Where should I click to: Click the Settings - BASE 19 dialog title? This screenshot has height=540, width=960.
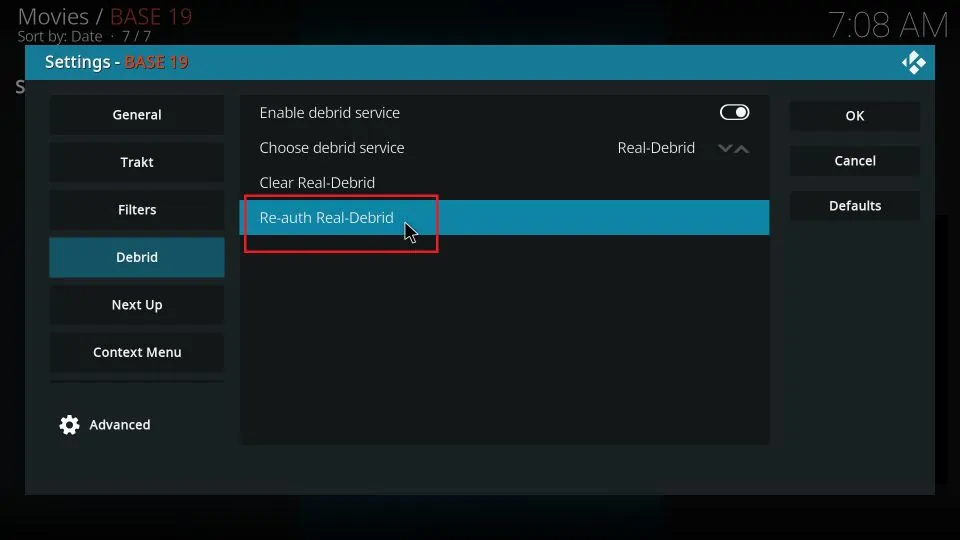(116, 62)
